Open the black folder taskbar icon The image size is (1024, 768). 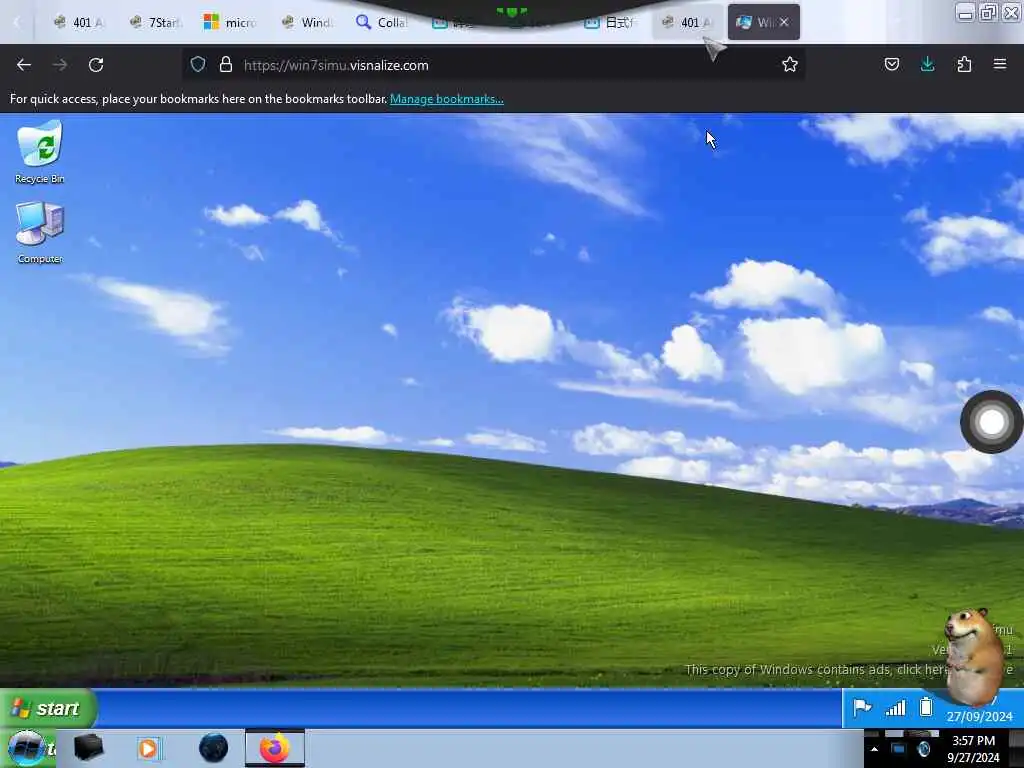[x=88, y=748]
